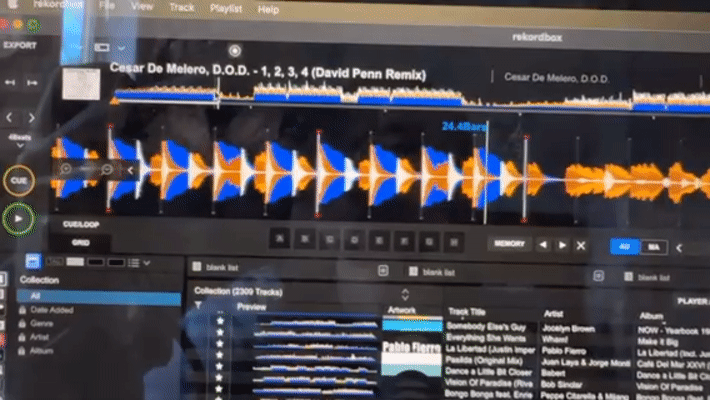Trigger hot cue pad B
Viewport: 710px width, 400px height.
click(x=305, y=240)
